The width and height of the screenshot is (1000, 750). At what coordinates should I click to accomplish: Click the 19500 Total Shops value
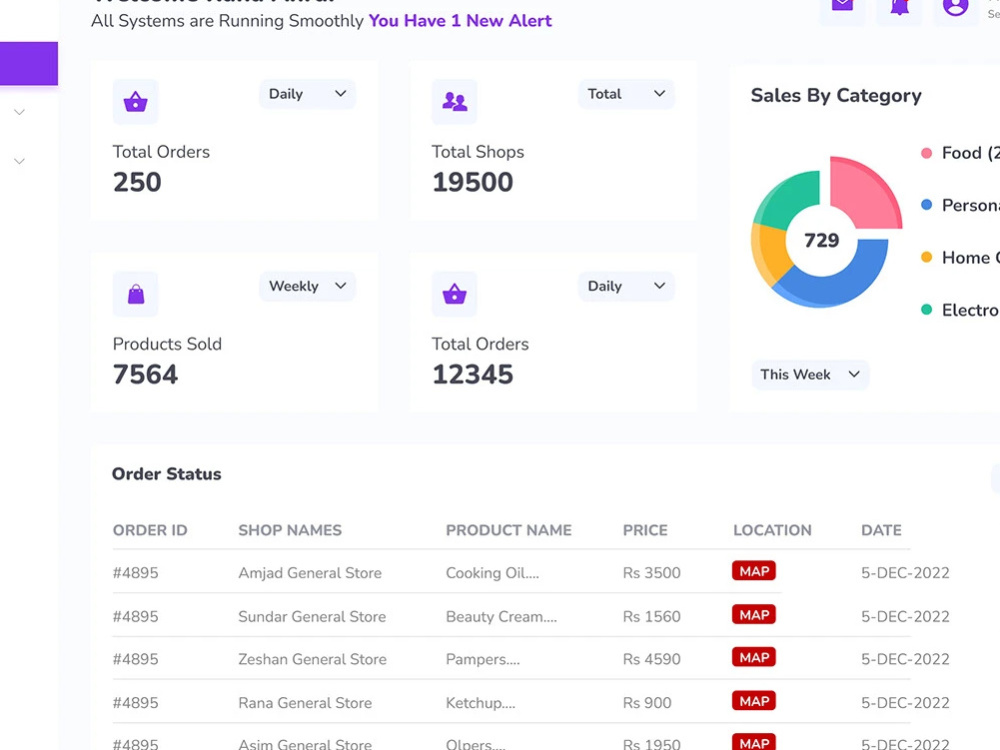tap(473, 182)
